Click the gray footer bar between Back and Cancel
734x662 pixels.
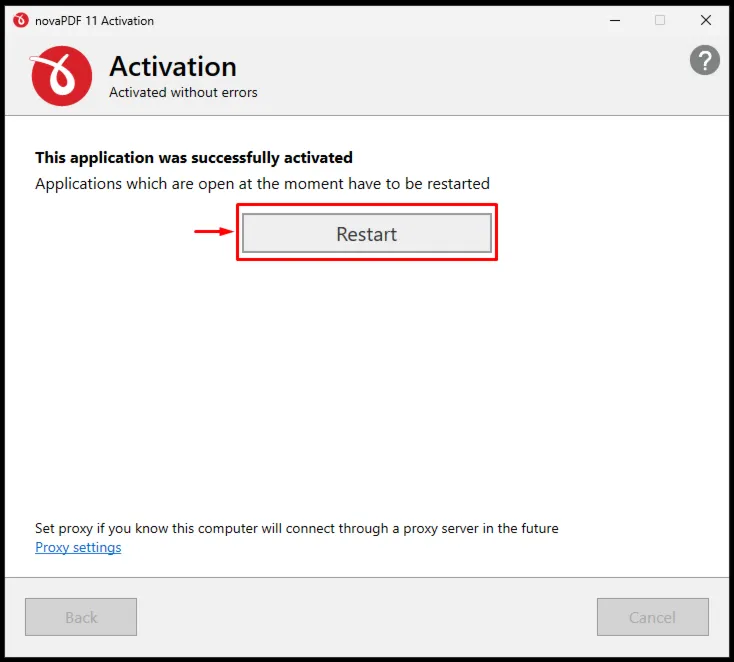coord(367,617)
